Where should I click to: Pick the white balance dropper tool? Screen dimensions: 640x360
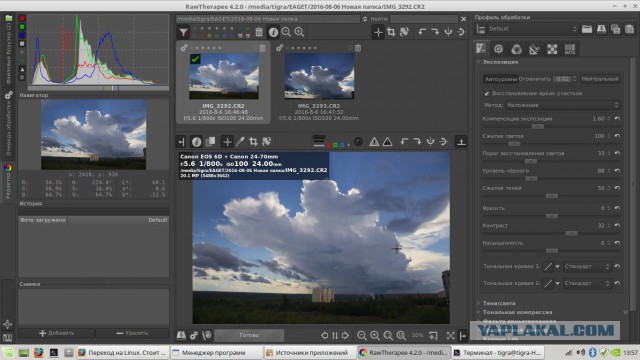240,142
